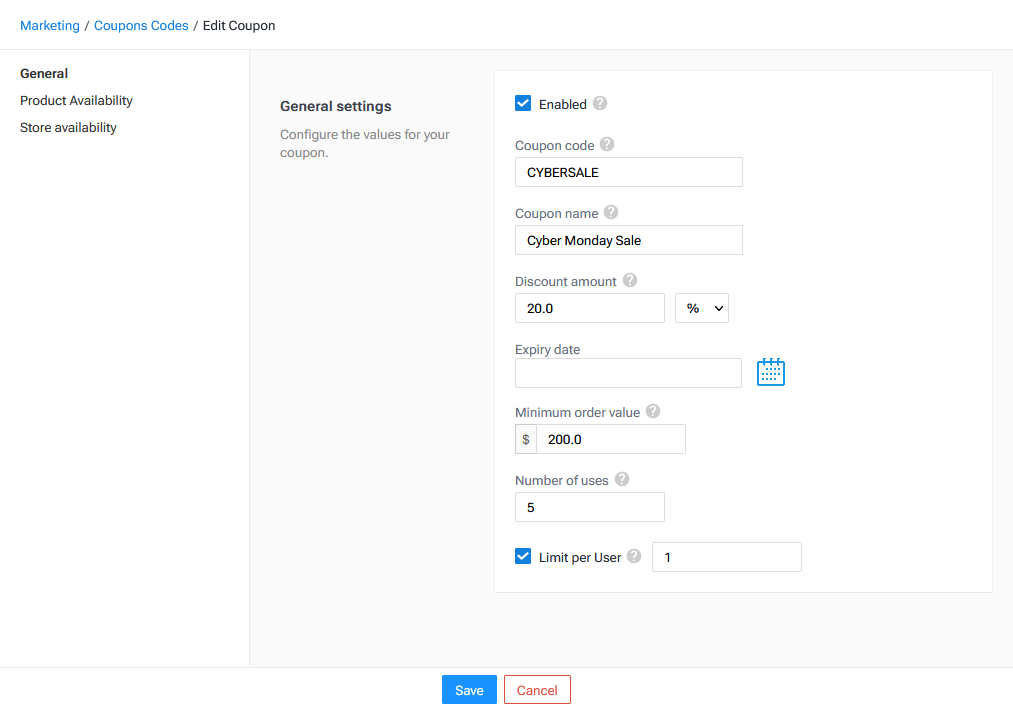Focus the Coupon code text field
Image resolution: width=1013 pixels, height=717 pixels.
tap(628, 172)
